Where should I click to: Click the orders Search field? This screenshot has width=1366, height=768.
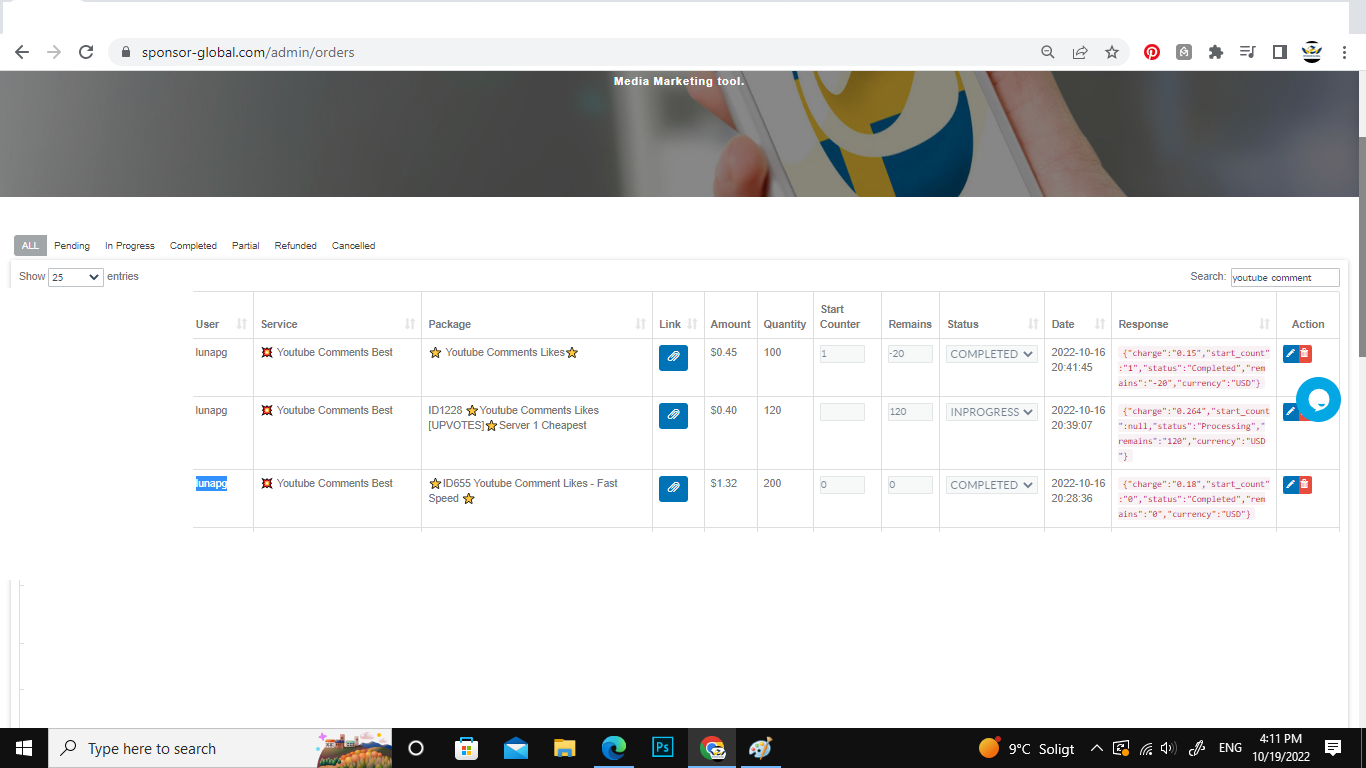1285,277
